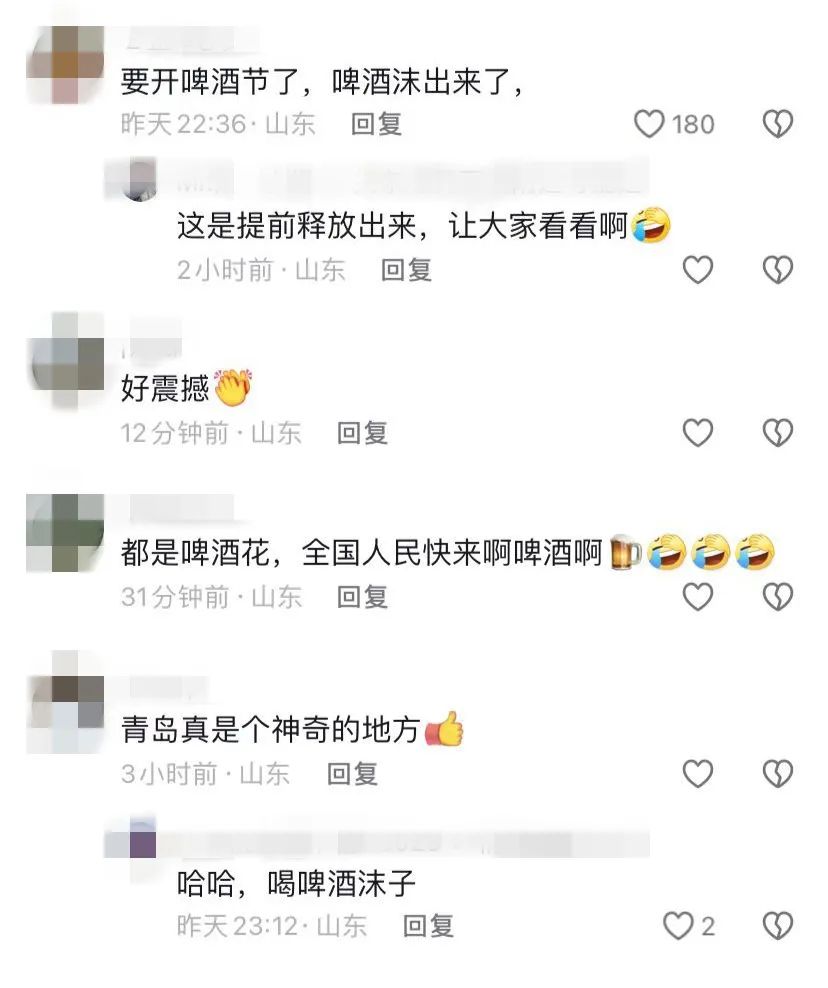Reply to the 2小时前 comment
This screenshot has height=988, width=828.
(x=406, y=270)
